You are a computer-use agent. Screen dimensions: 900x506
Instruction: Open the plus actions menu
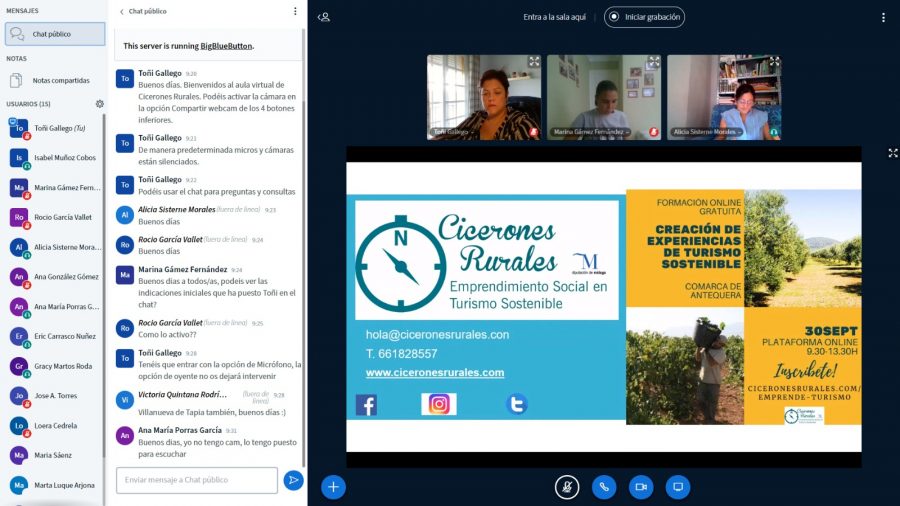coord(333,487)
